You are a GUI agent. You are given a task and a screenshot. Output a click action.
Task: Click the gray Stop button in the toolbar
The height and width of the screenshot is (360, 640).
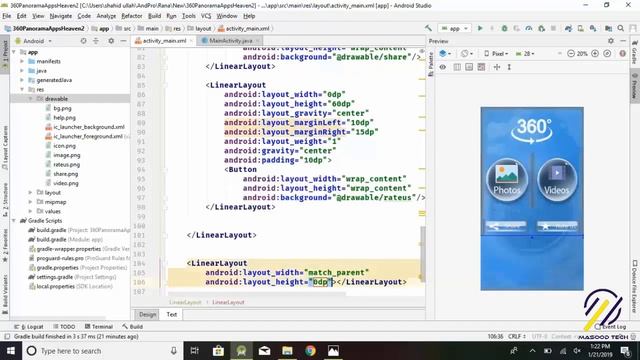tap(553, 28)
